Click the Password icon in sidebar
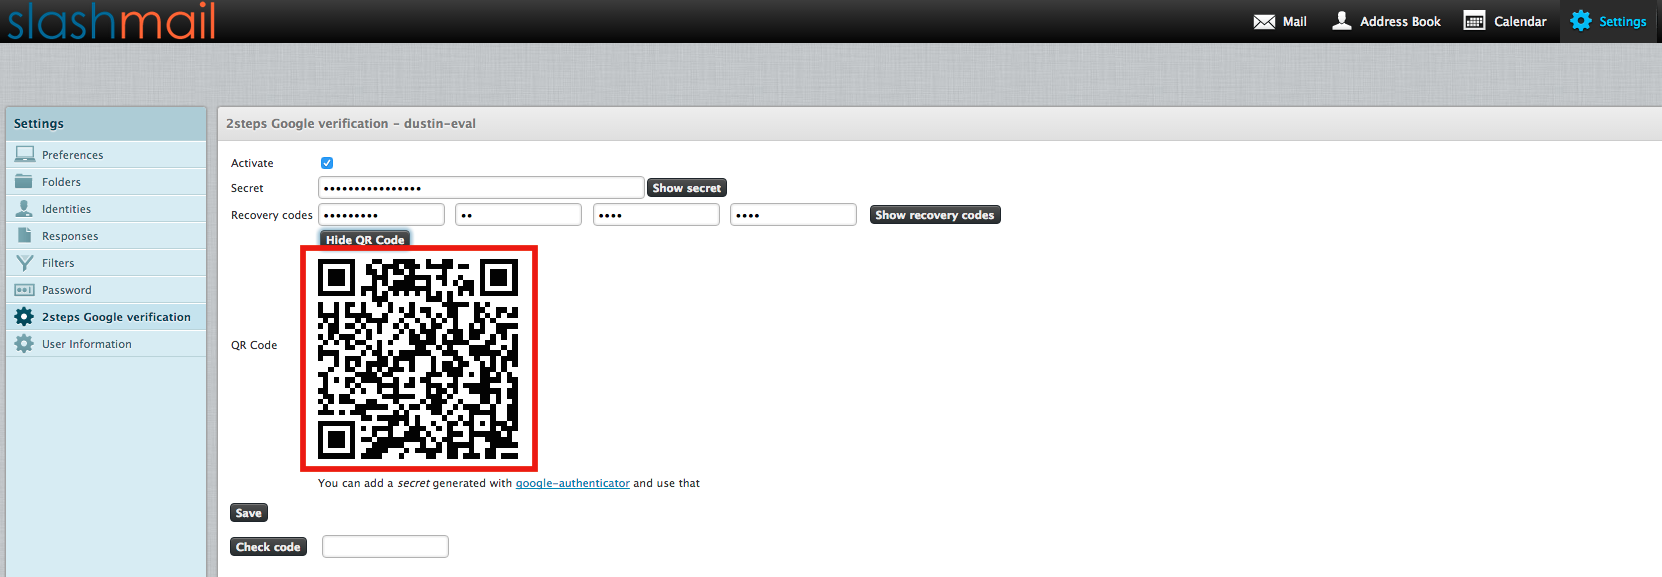Viewport: 1662px width, 577px height. tap(24, 290)
